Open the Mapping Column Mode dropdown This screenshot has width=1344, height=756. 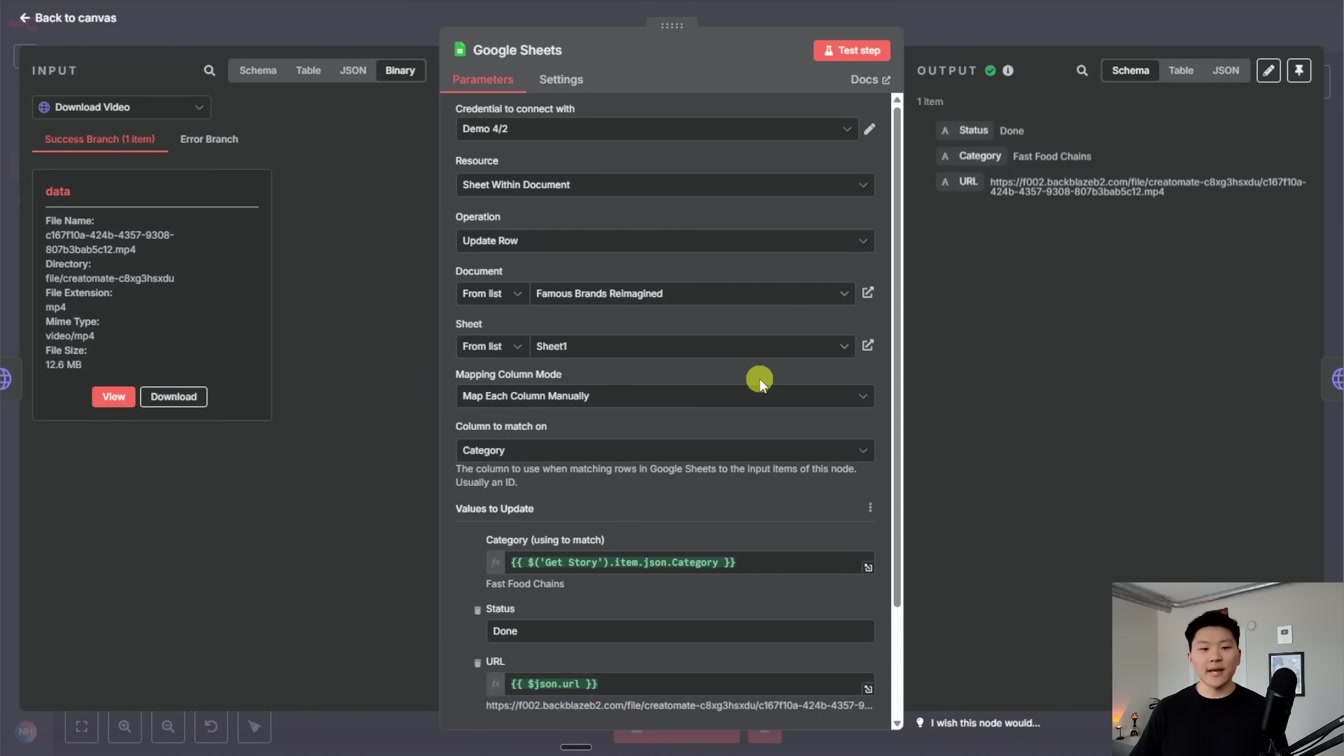[x=665, y=396]
